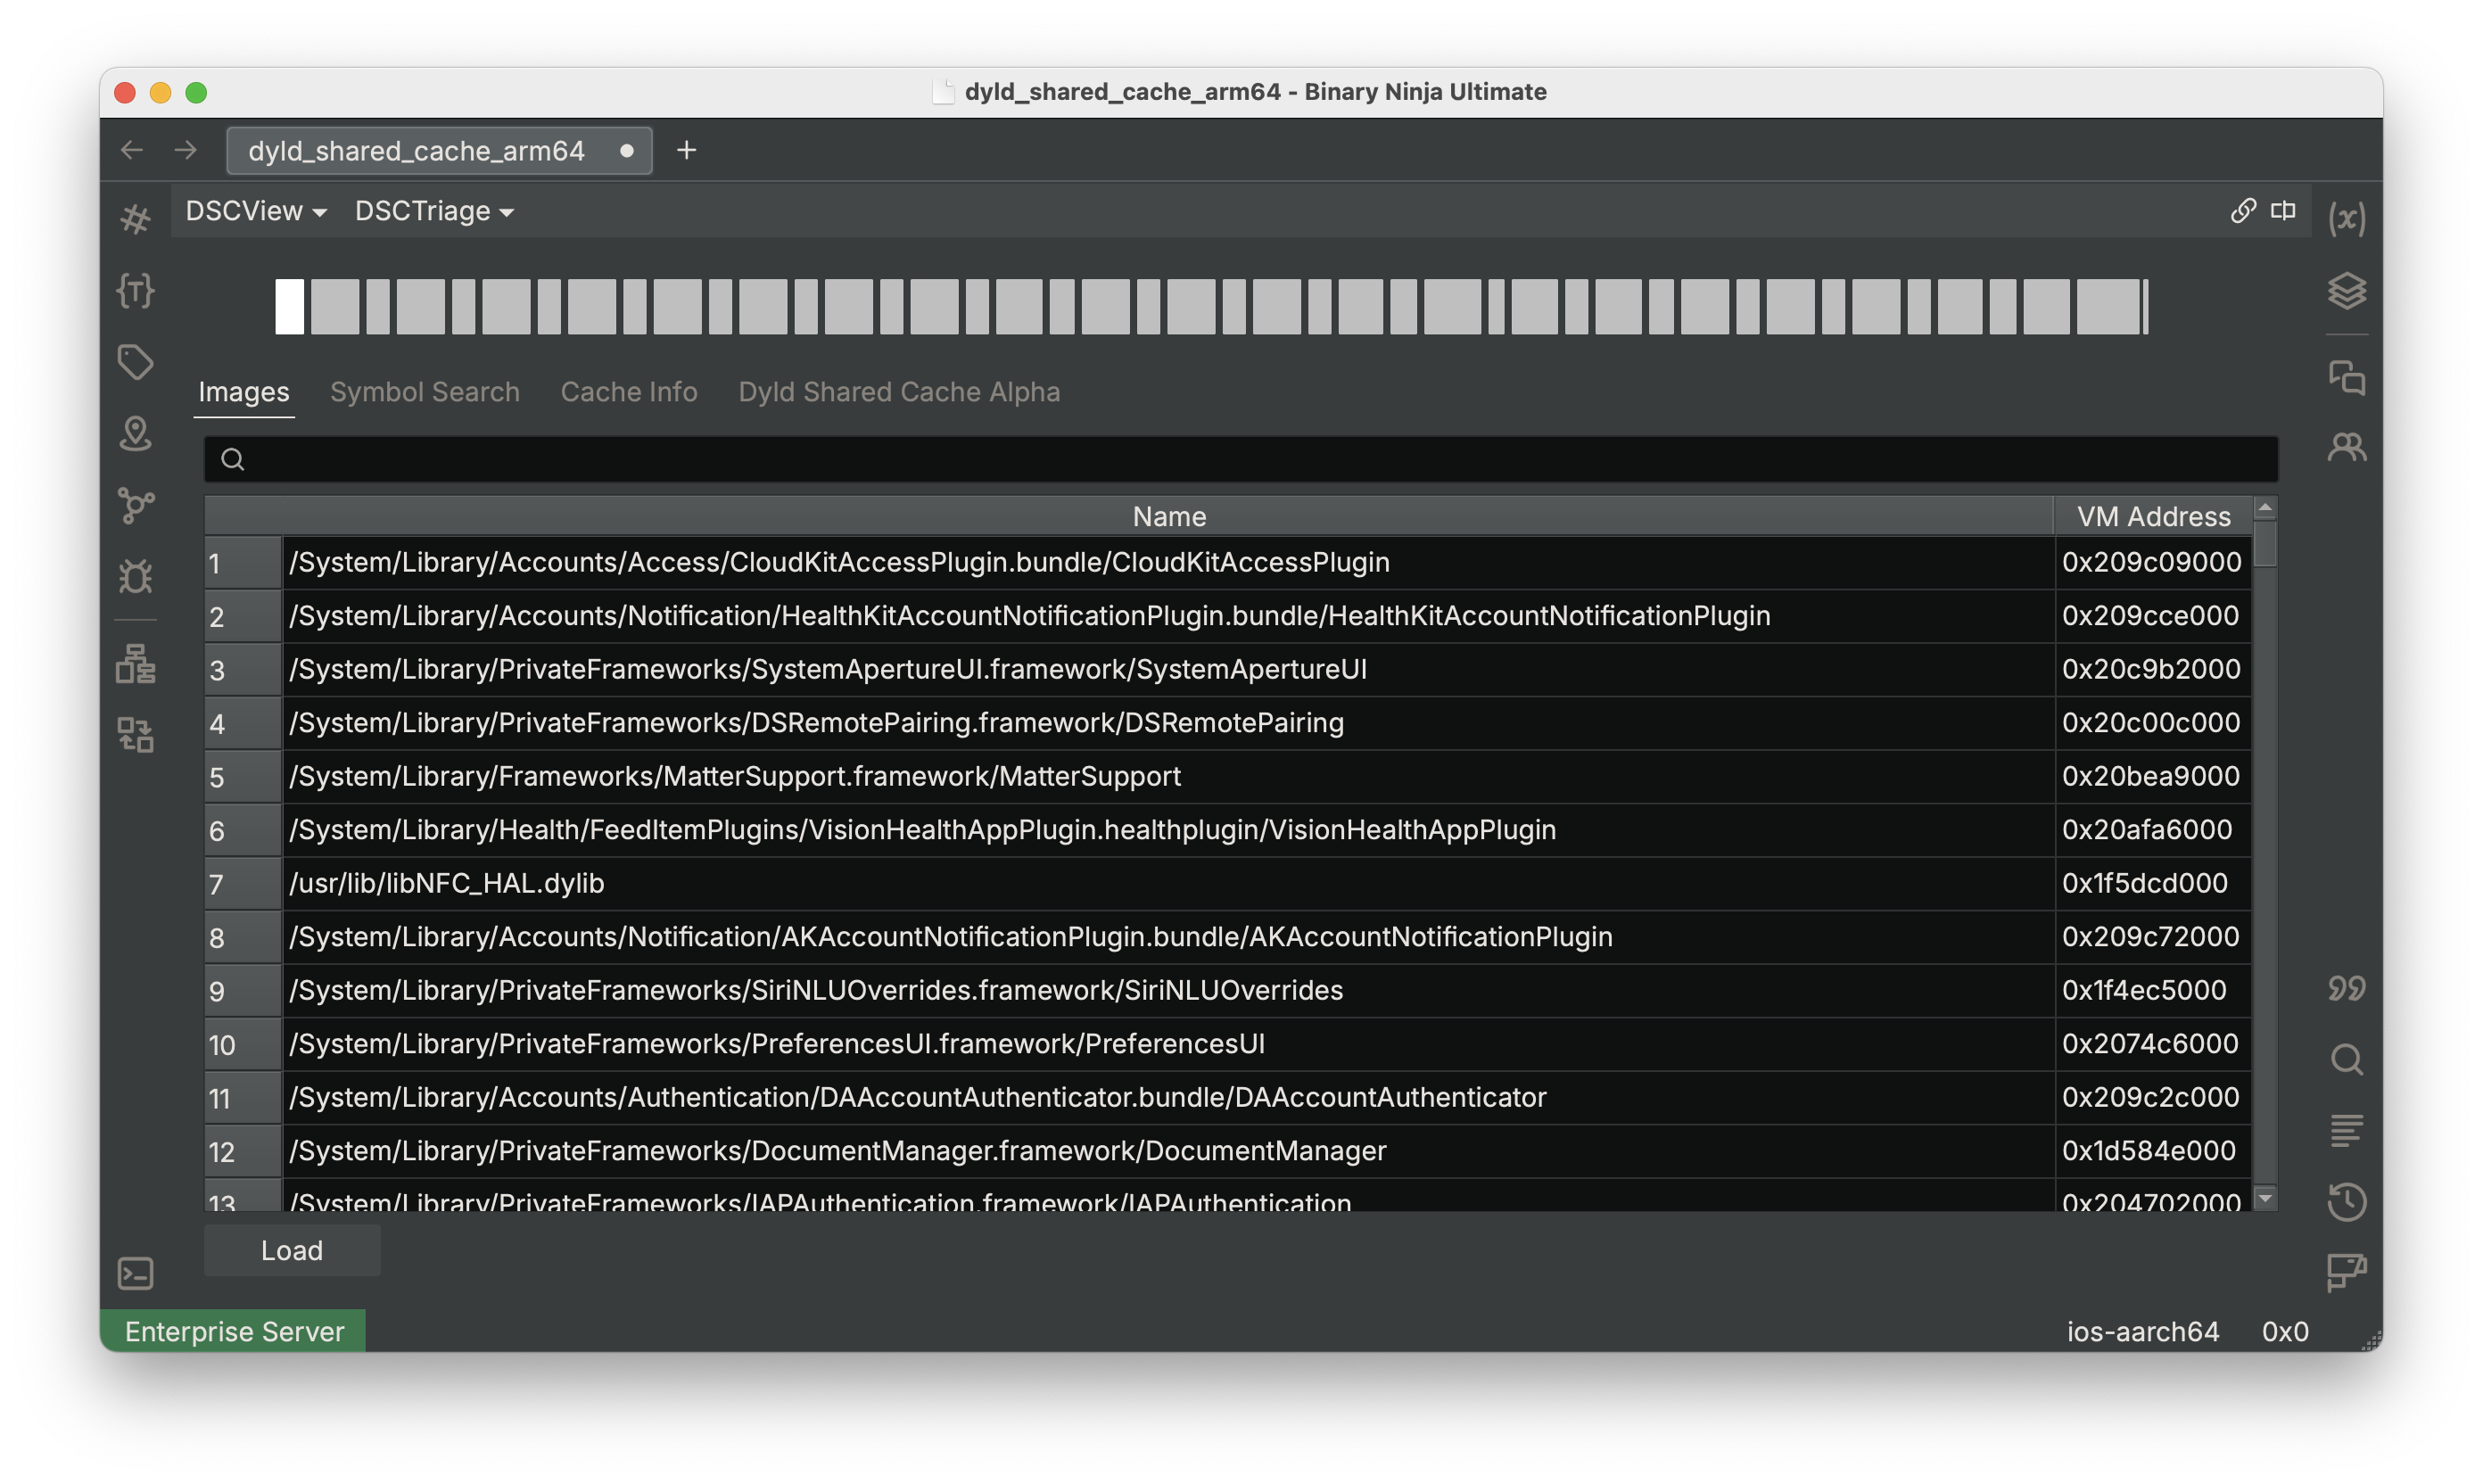Open the text lines panel icon
The height and width of the screenshot is (1484, 2483).
[2346, 1131]
